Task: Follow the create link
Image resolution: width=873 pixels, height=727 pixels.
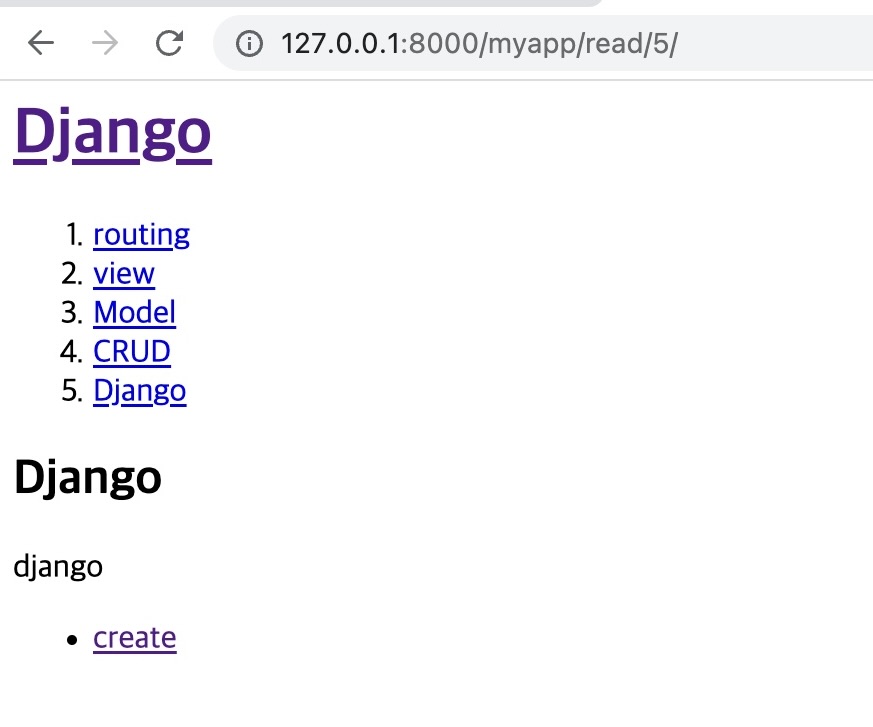Action: (135, 638)
